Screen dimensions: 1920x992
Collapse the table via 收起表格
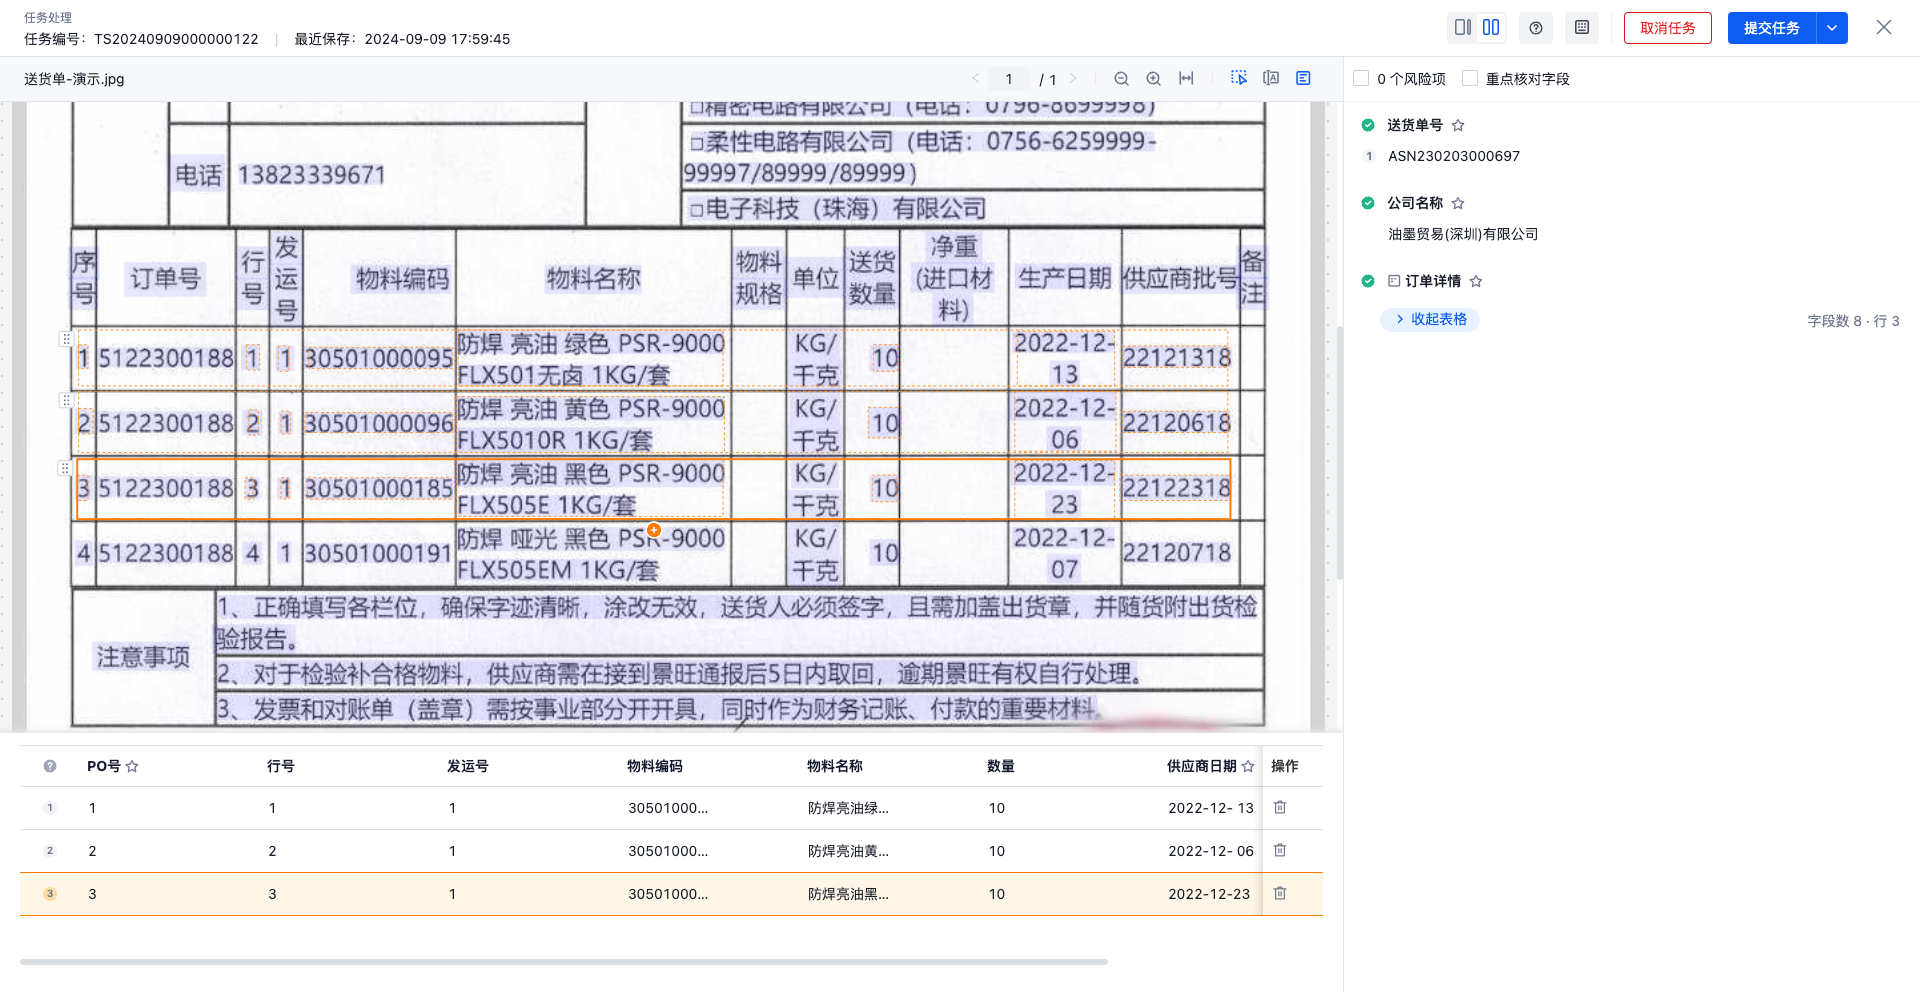[x=1430, y=319]
